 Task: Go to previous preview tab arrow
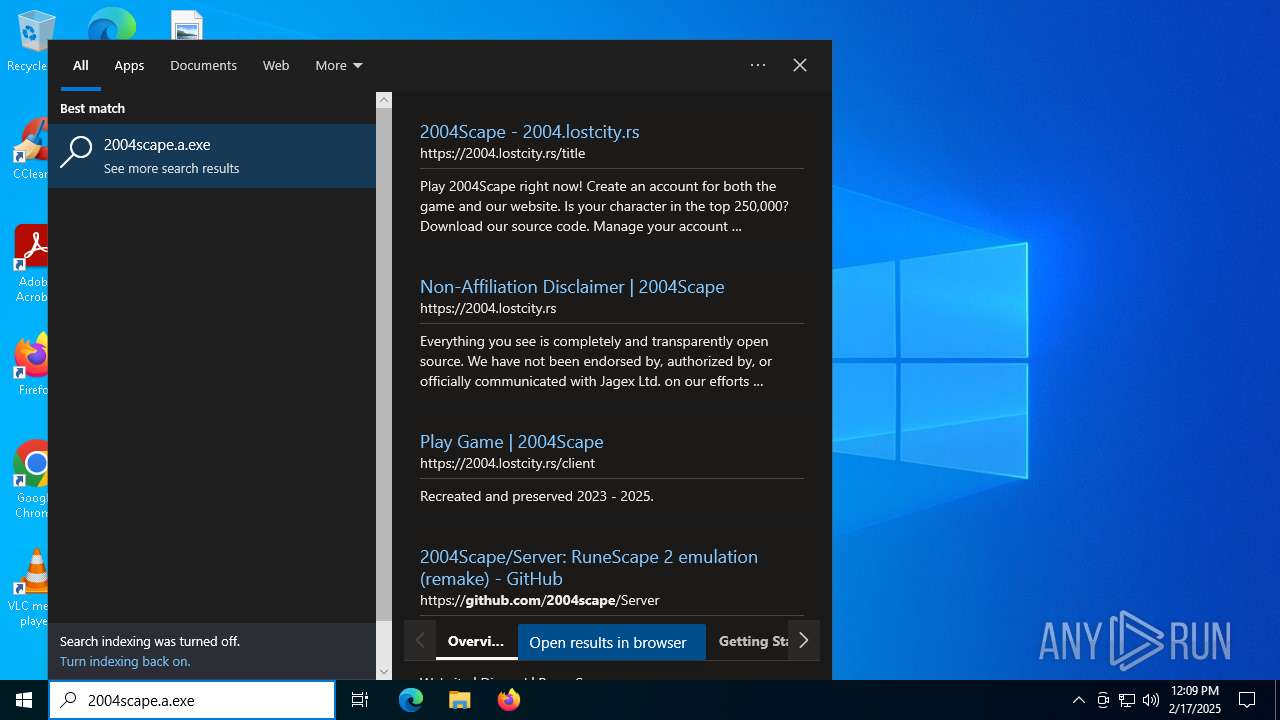point(420,641)
